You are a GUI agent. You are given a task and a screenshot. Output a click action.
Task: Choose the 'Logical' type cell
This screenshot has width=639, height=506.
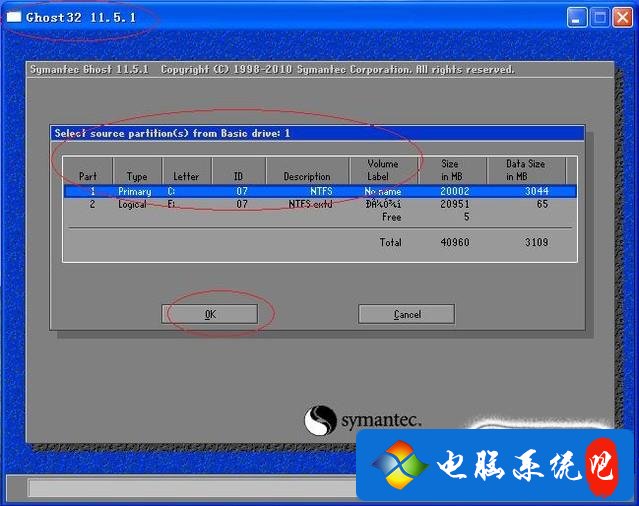(x=132, y=204)
